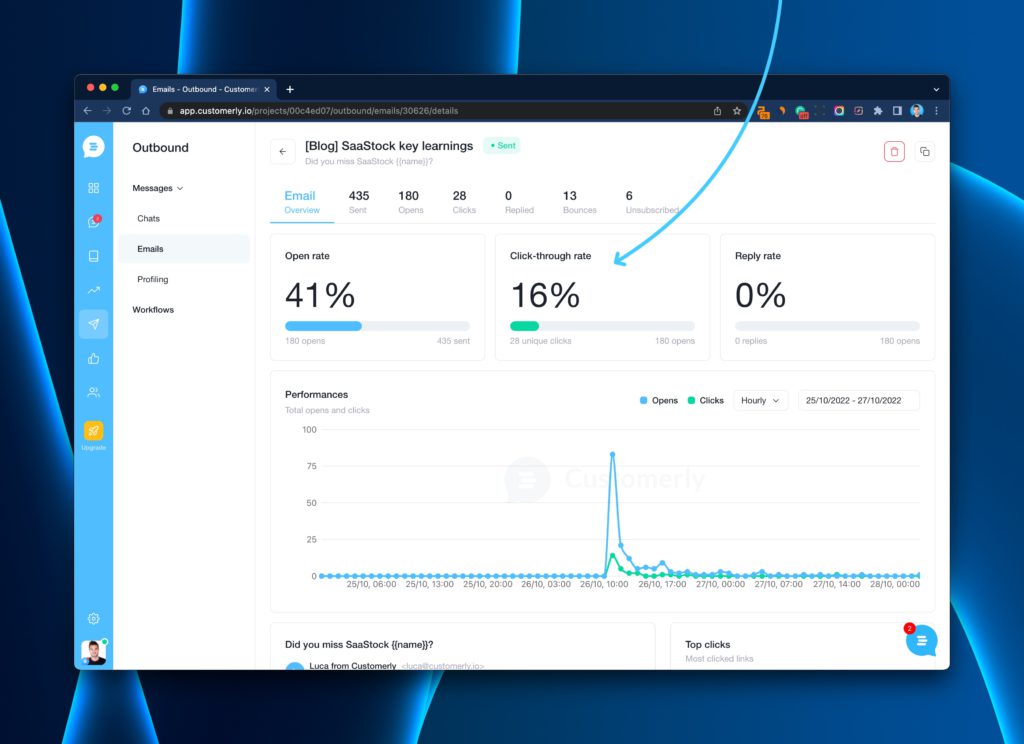Open Workflows in the Outbound menu
Image resolution: width=1024 pixels, height=744 pixels.
coord(153,310)
